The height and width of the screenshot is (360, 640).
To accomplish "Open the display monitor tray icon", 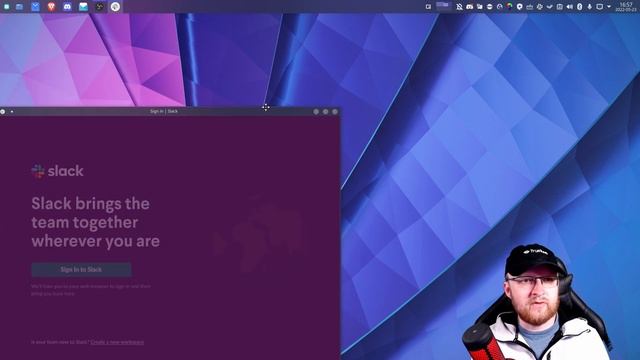I will pos(600,7).
